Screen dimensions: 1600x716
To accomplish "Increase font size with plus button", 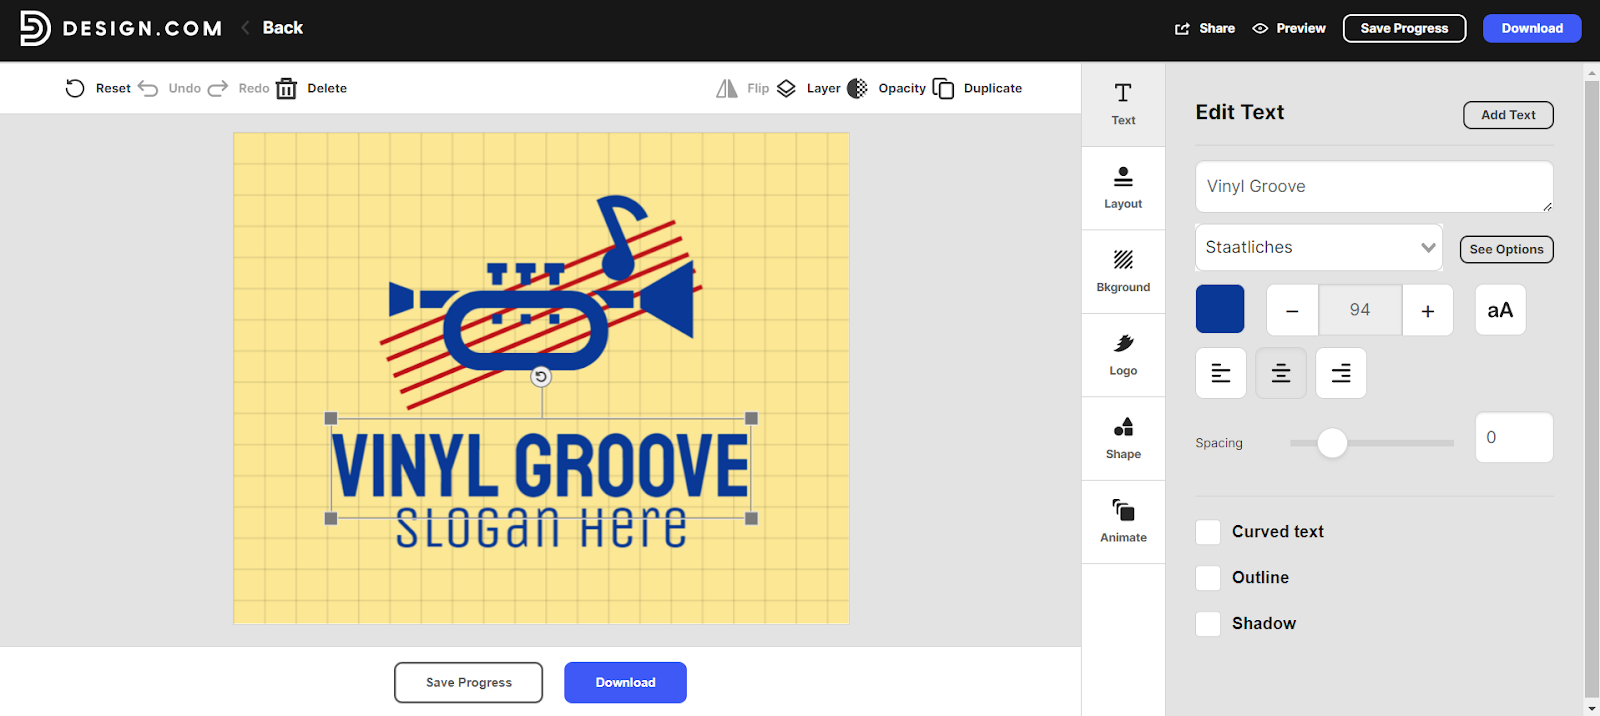I will click(x=1428, y=310).
